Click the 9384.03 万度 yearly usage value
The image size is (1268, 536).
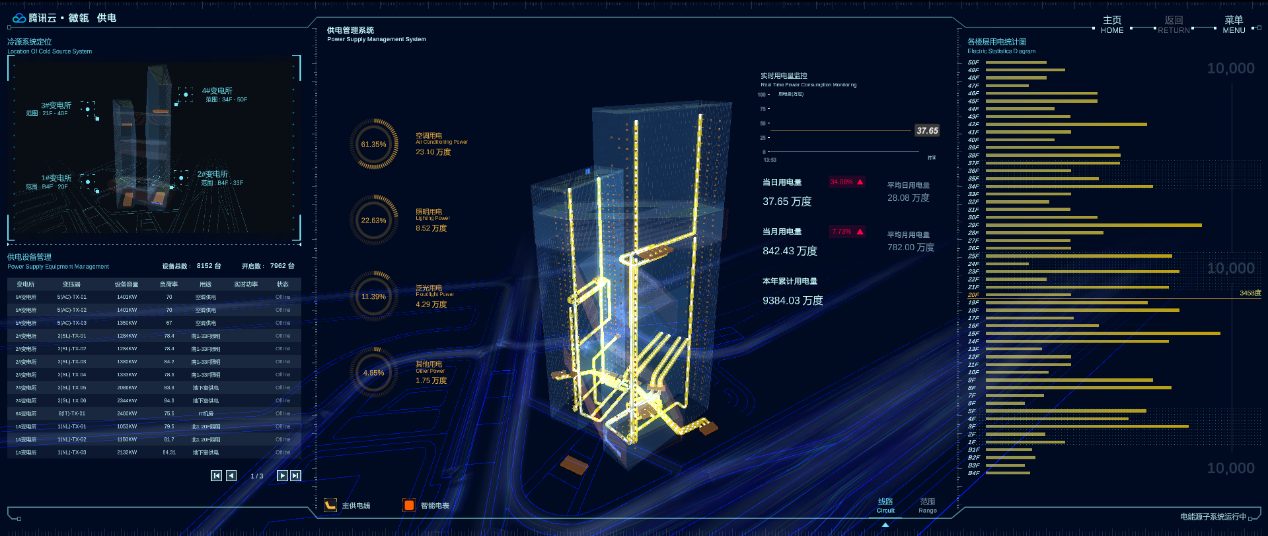[793, 300]
